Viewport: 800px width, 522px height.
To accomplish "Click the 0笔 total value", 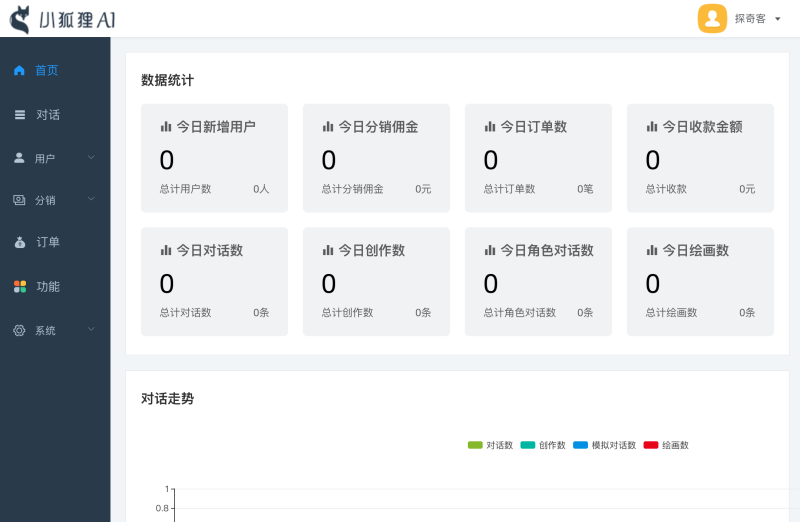I will (x=585, y=189).
